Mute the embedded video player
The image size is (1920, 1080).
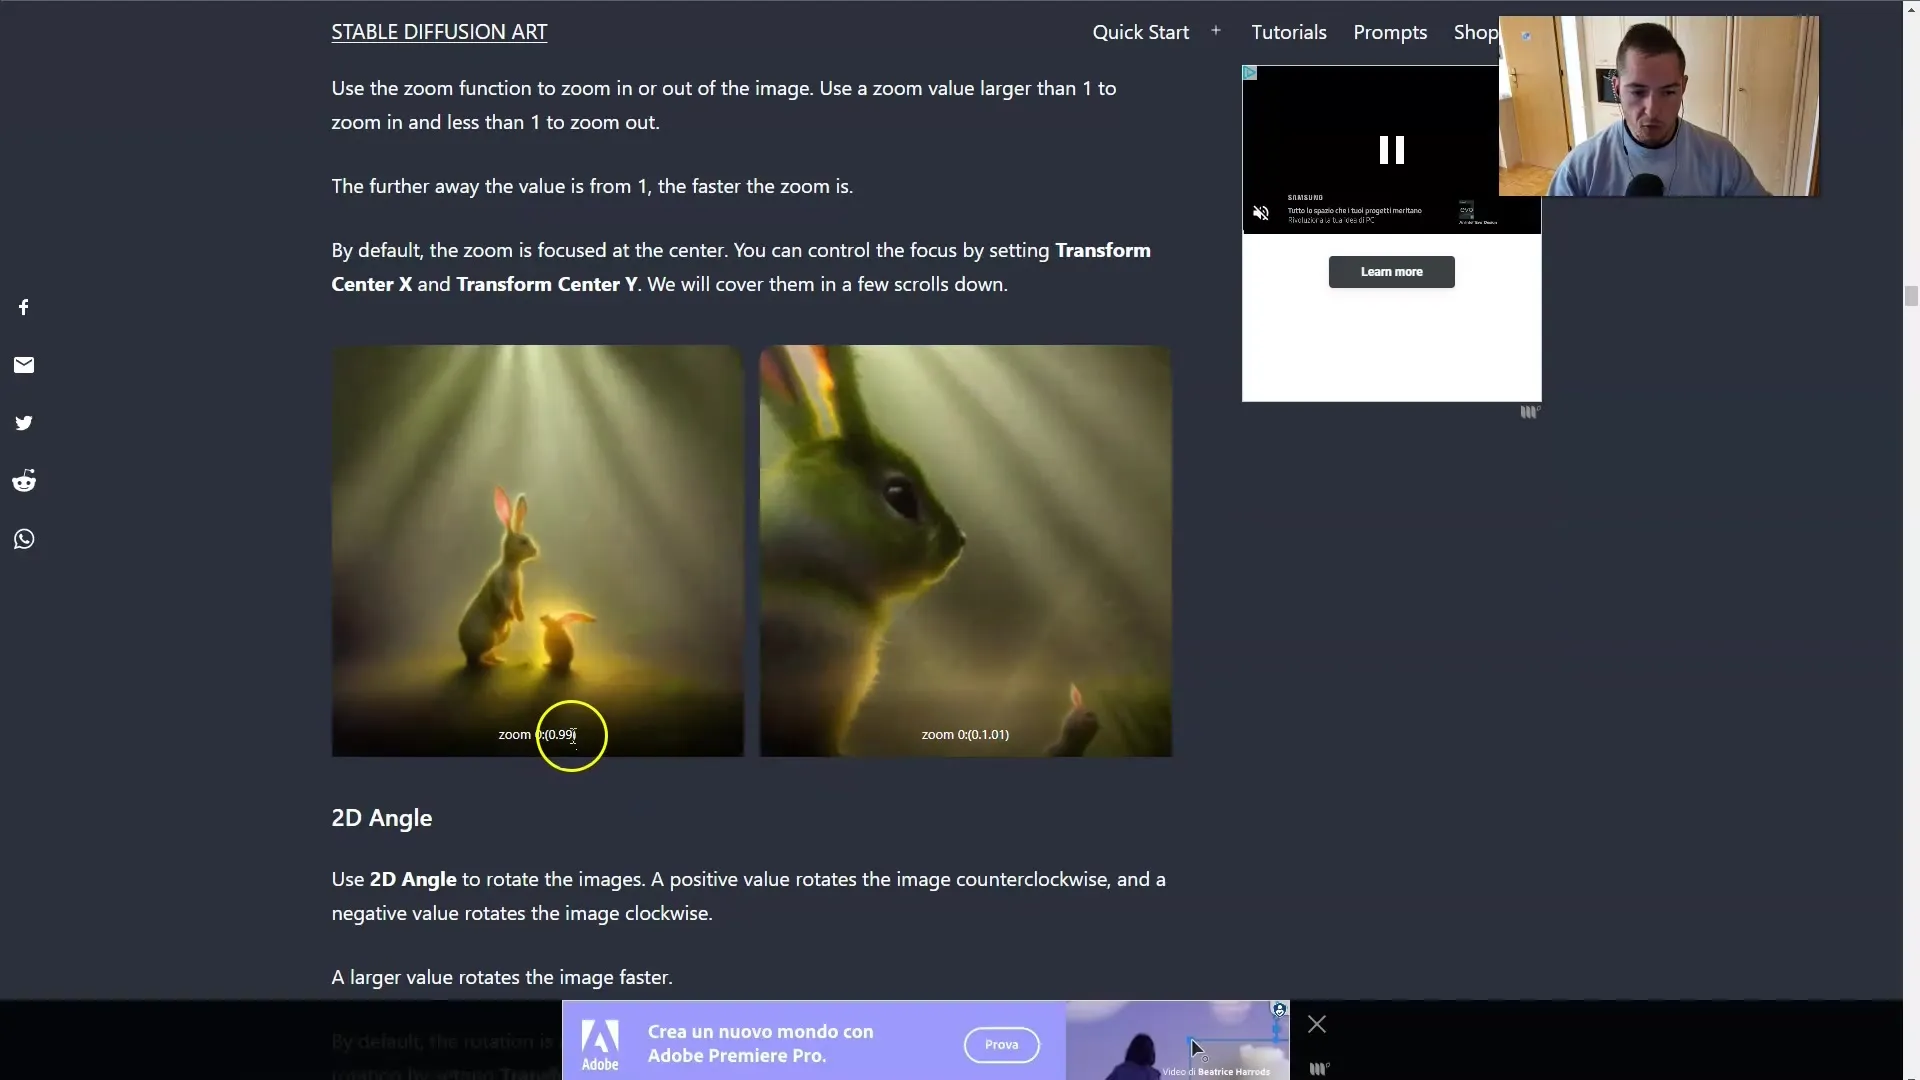1261,212
